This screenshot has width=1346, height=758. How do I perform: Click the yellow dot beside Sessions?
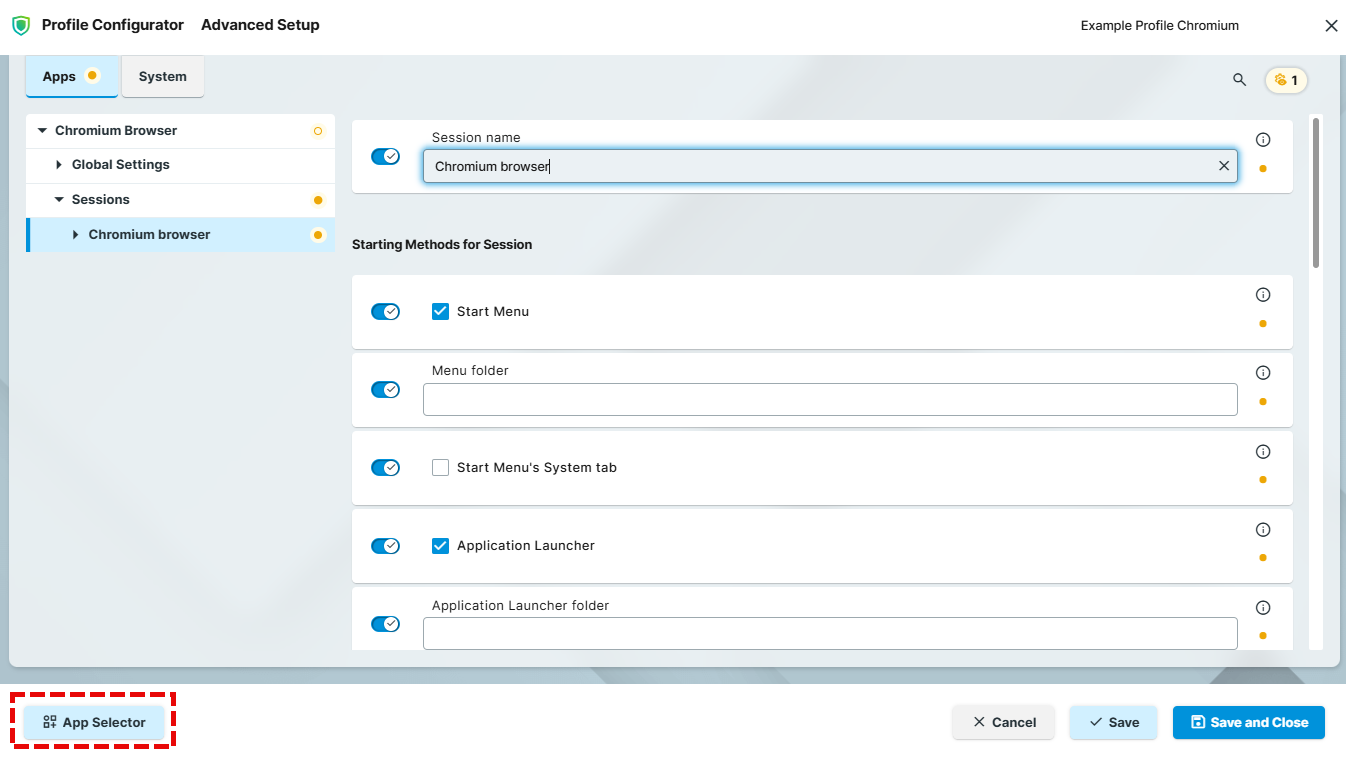pyautogui.click(x=318, y=199)
